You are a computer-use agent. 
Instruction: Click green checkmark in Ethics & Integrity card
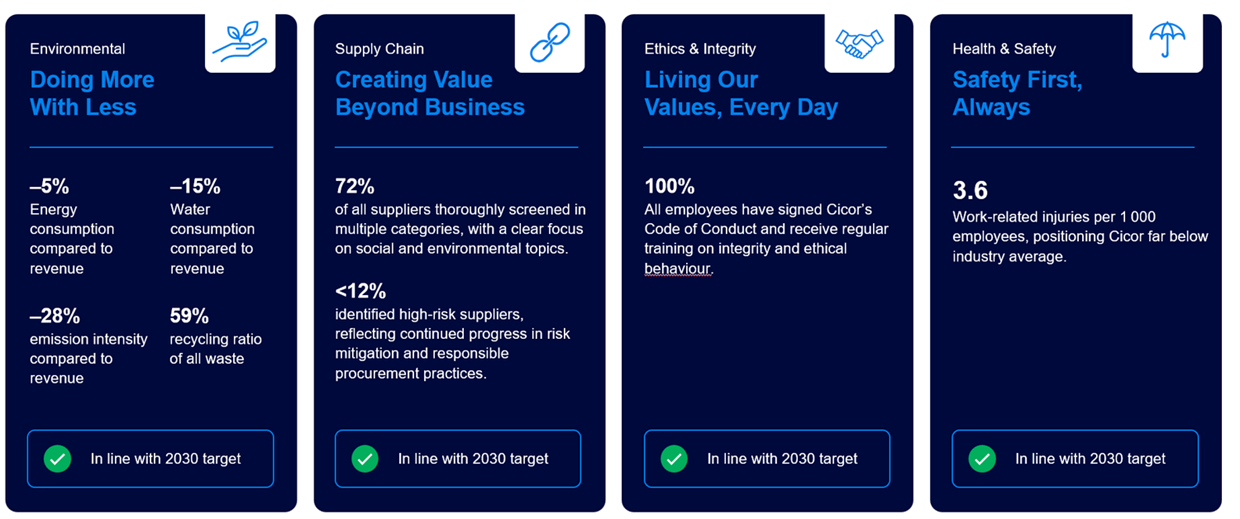point(674,459)
